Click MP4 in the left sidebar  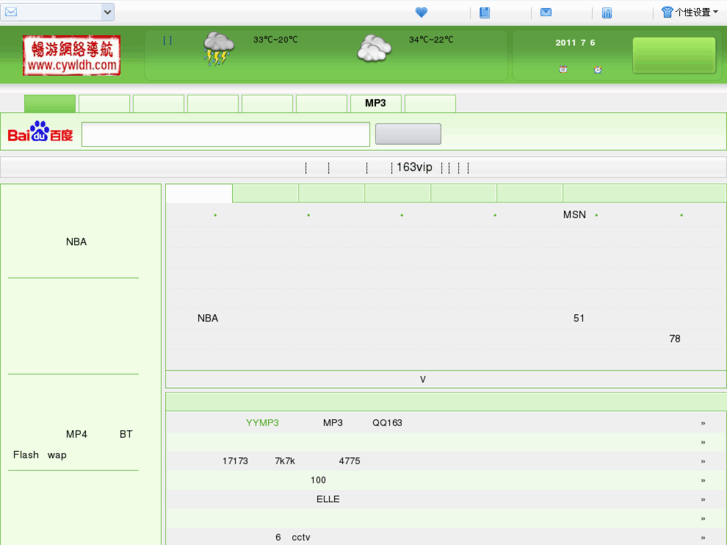pos(77,434)
